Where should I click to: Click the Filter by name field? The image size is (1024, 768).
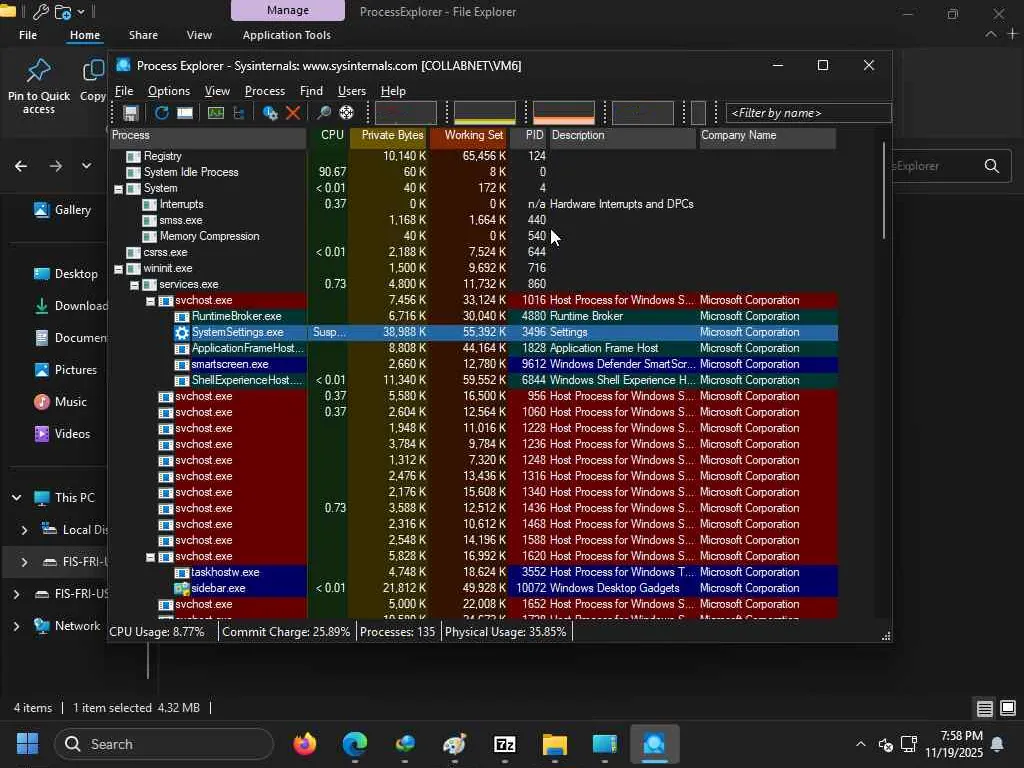[808, 113]
